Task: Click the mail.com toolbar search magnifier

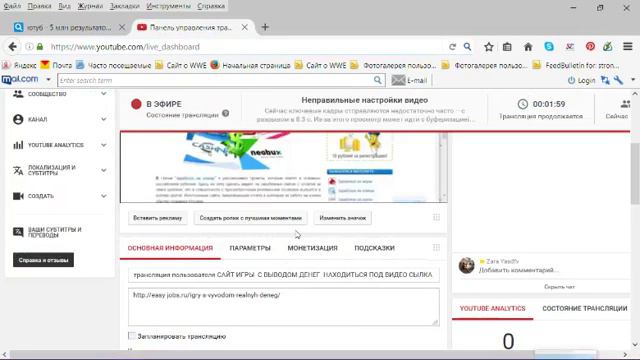Action: point(378,80)
